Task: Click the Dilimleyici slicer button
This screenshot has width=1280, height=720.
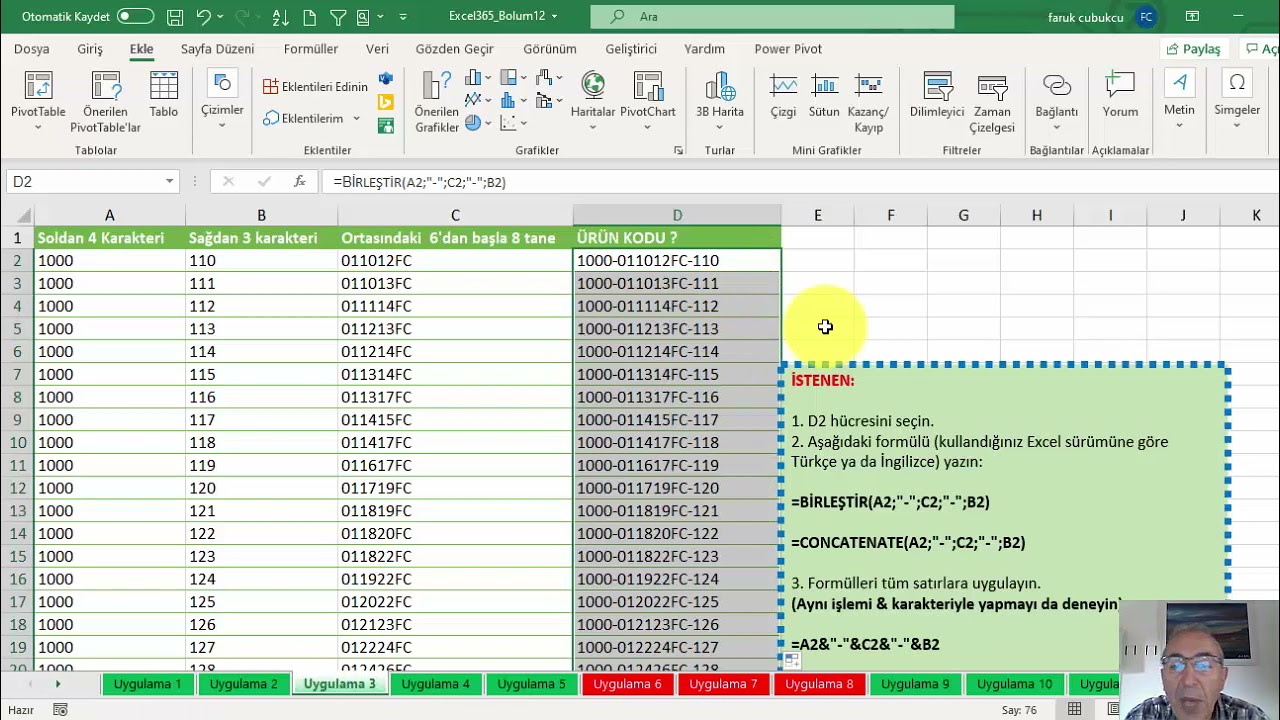Action: pyautogui.click(x=937, y=96)
